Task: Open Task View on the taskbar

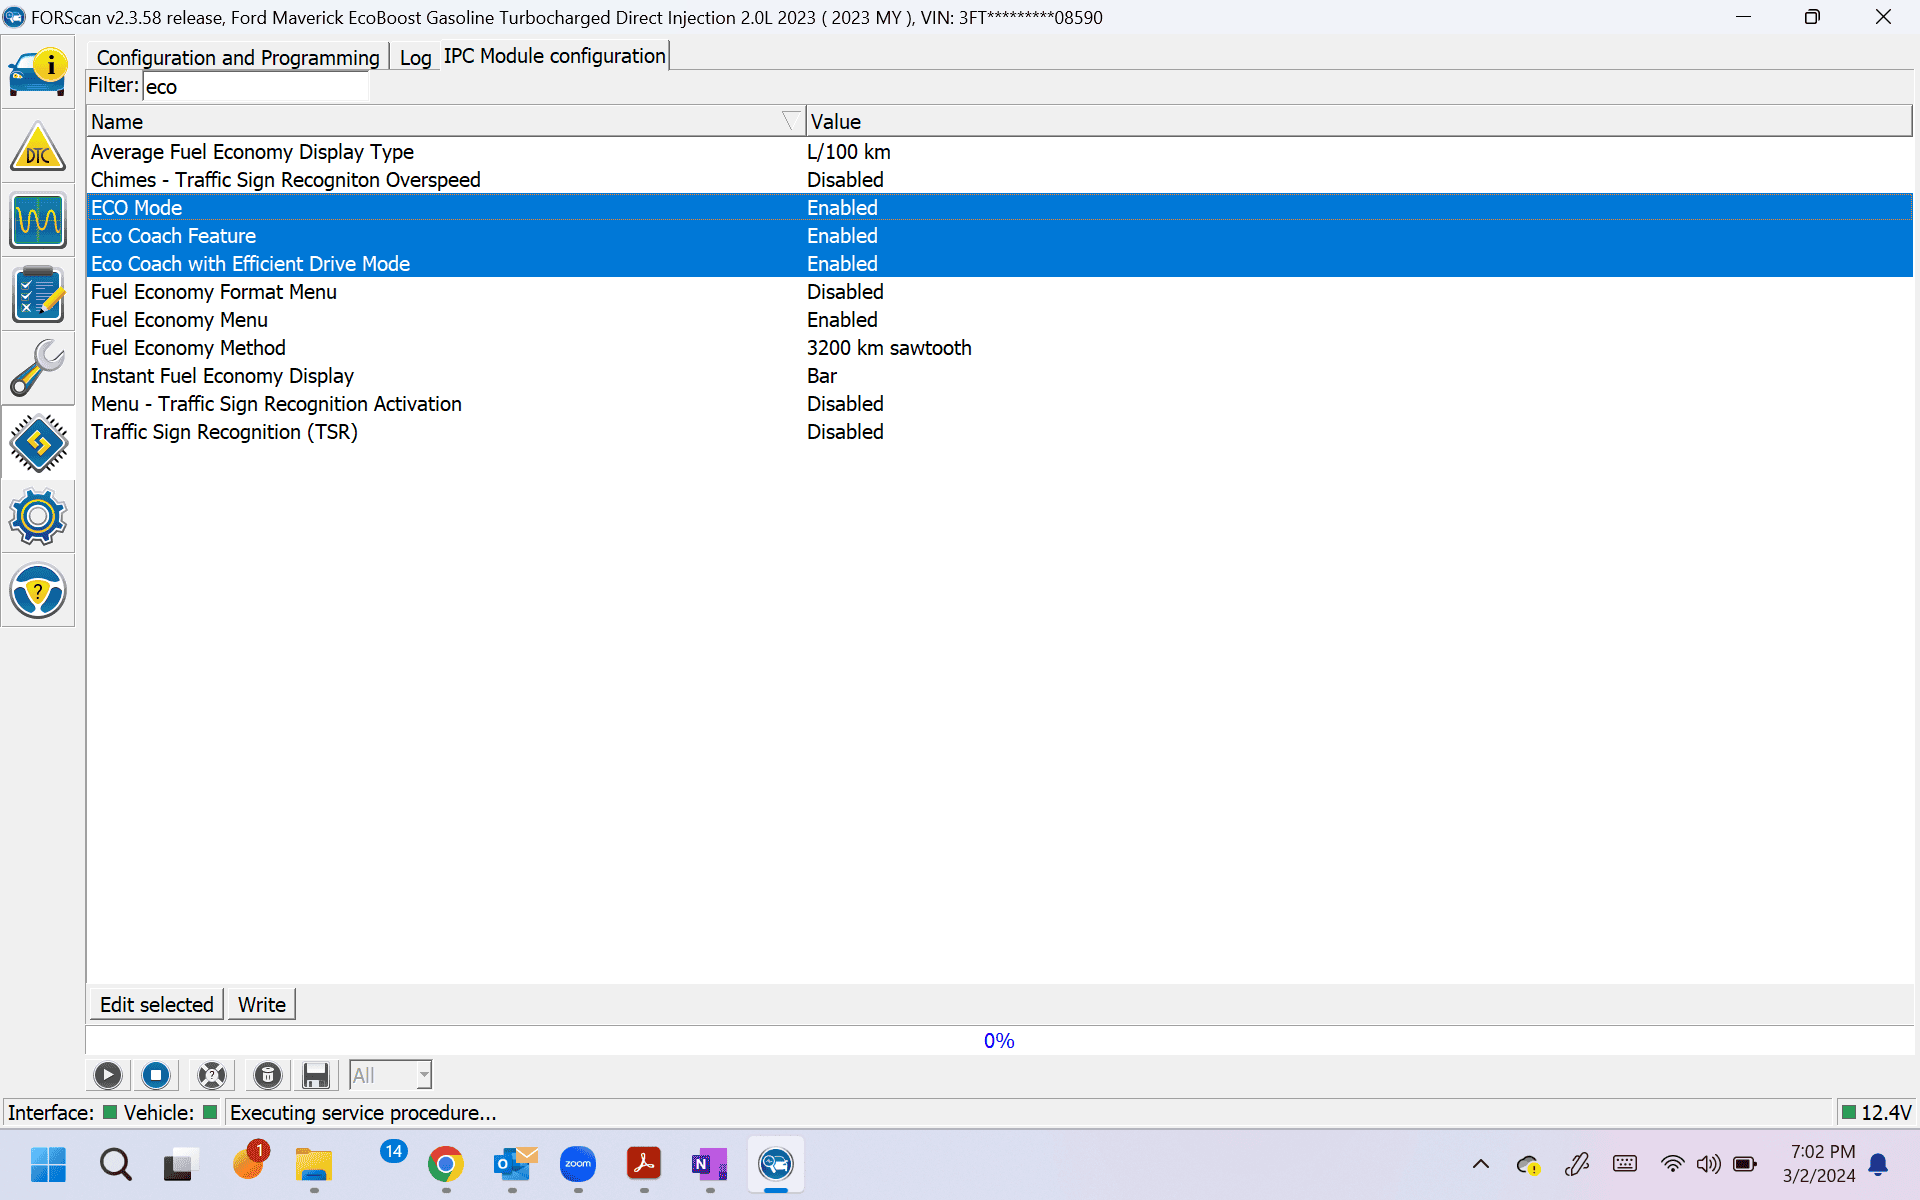Action: (181, 1164)
